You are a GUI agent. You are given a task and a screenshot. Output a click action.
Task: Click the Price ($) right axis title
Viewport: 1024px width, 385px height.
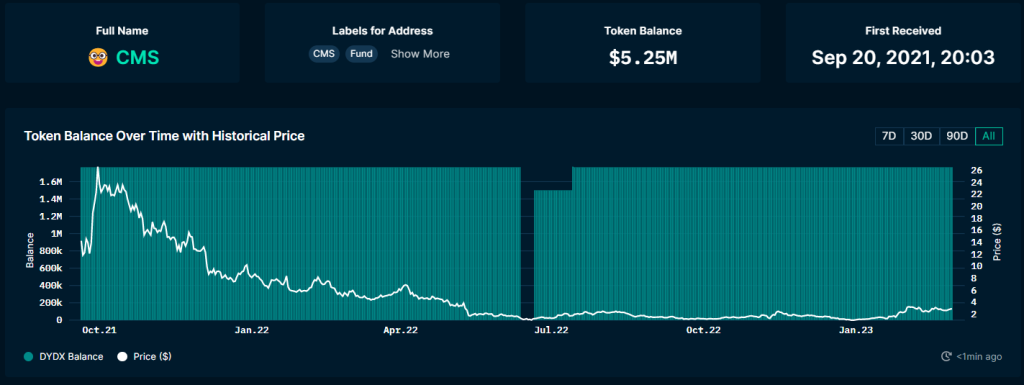point(997,242)
